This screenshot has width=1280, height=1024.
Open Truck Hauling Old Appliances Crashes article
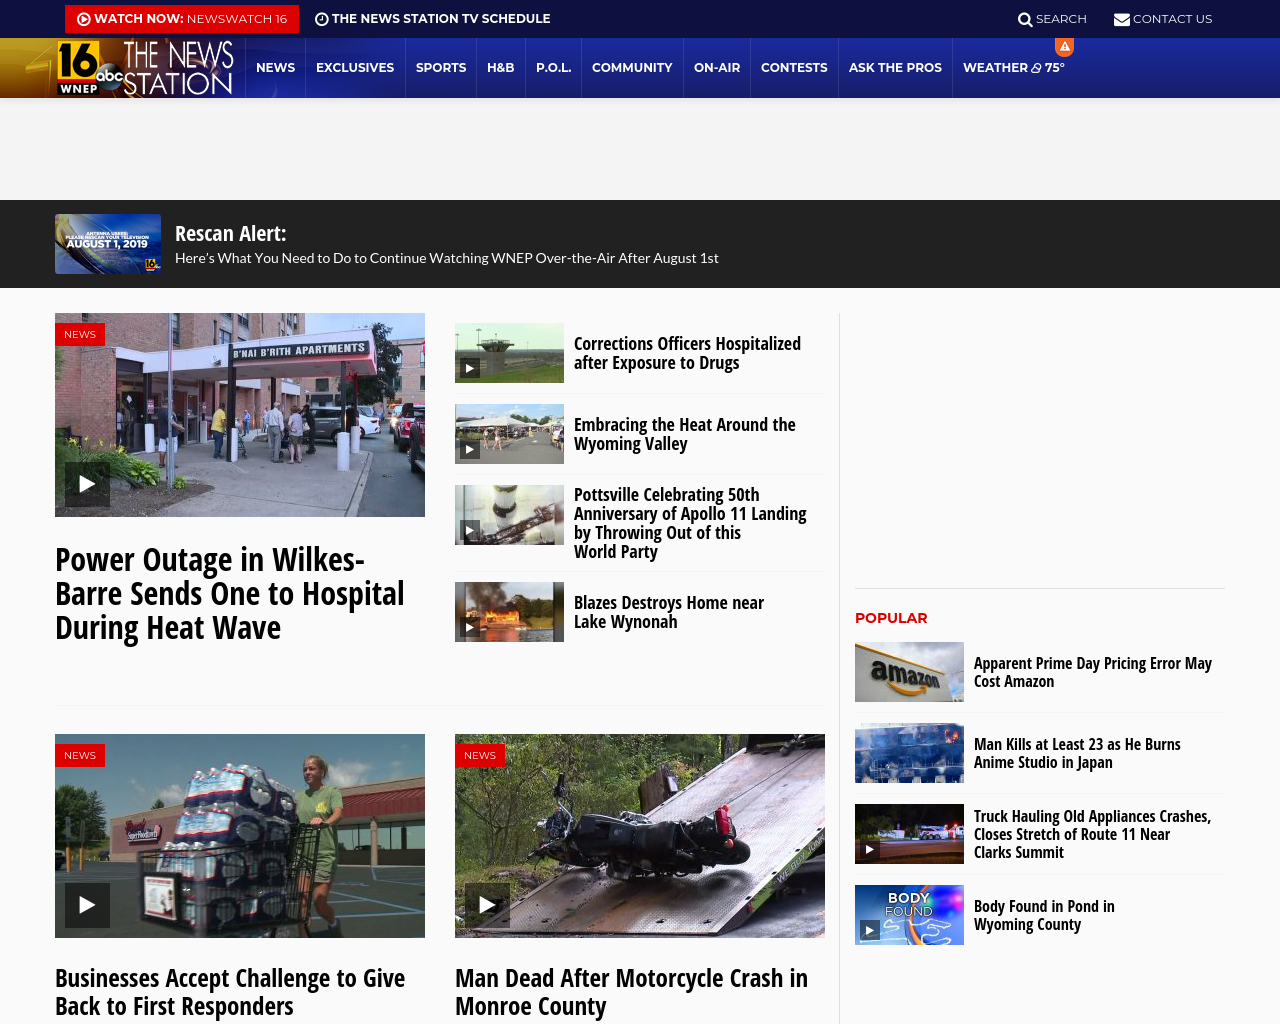tap(1092, 834)
